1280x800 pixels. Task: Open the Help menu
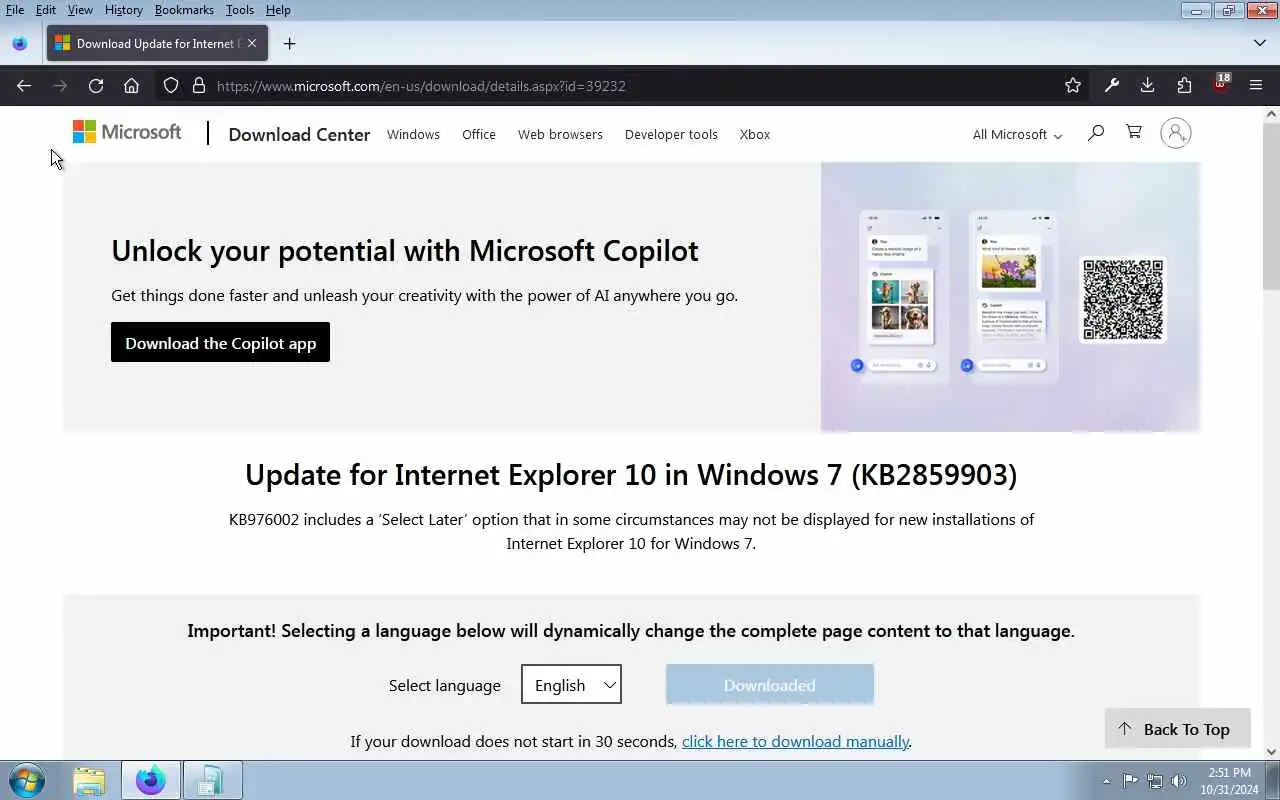coord(278,10)
